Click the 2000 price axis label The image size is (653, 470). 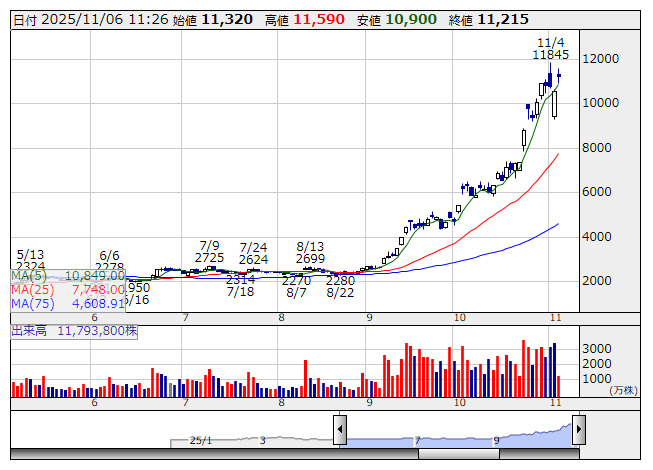pos(597,281)
